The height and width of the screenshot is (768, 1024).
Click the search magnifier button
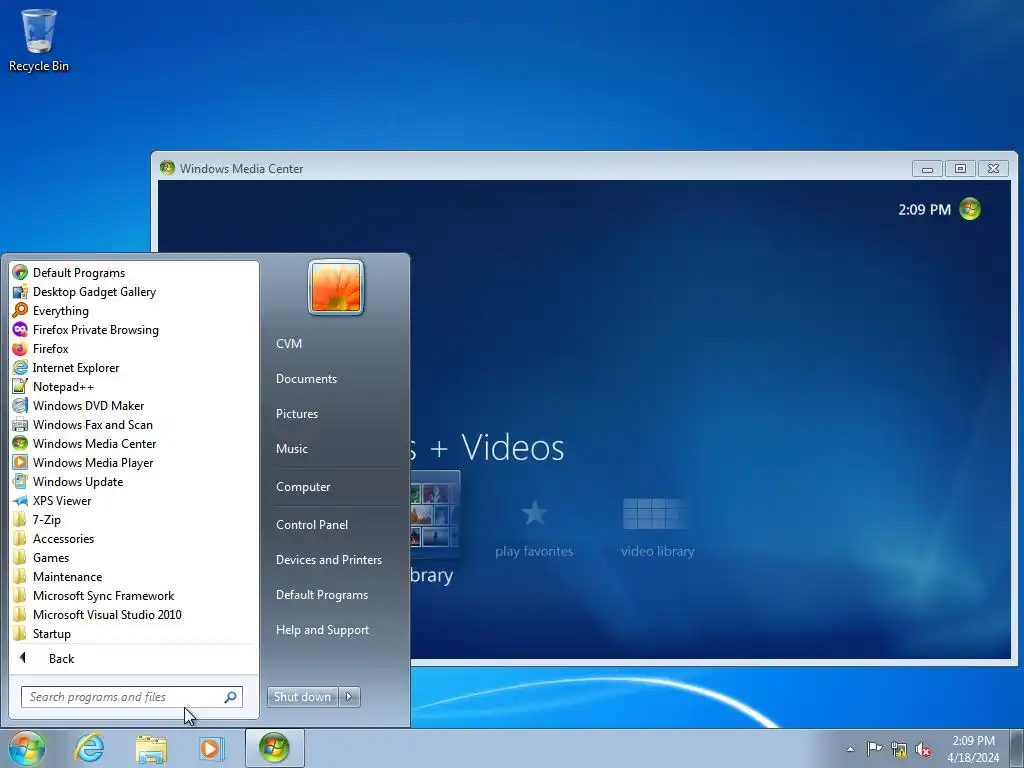tap(231, 697)
